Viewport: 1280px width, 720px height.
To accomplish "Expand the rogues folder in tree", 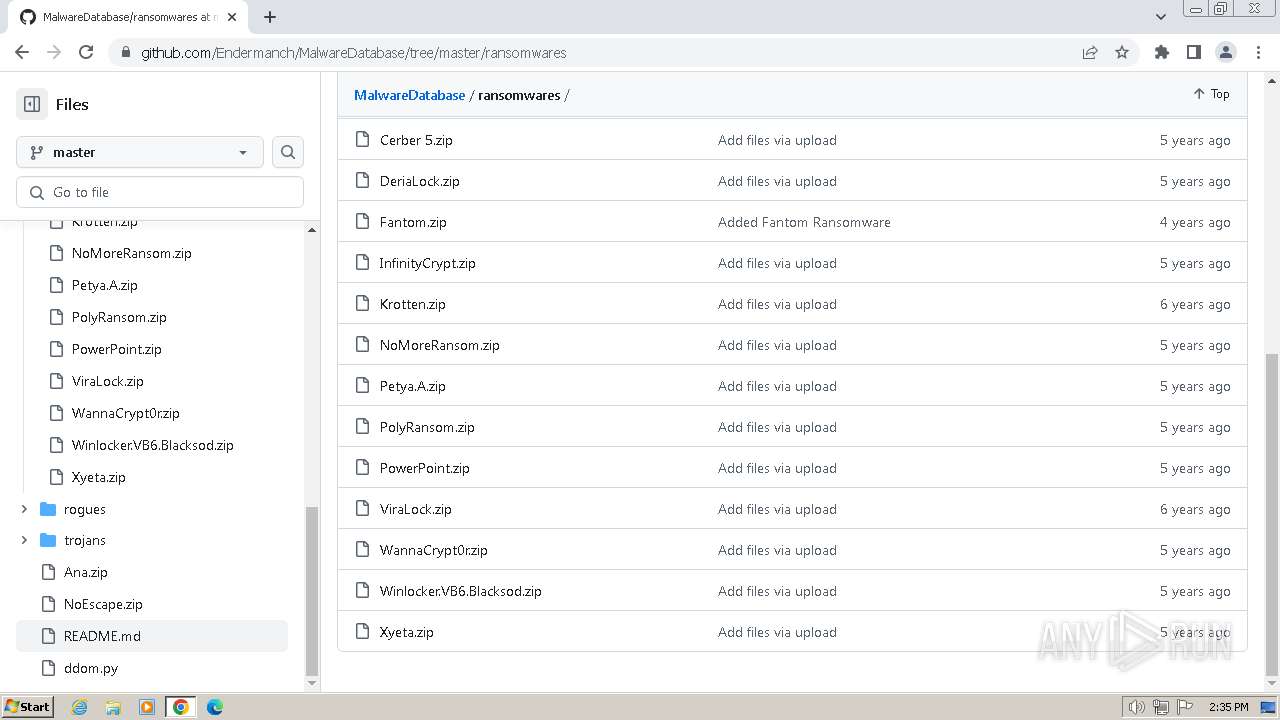I will click(24, 509).
